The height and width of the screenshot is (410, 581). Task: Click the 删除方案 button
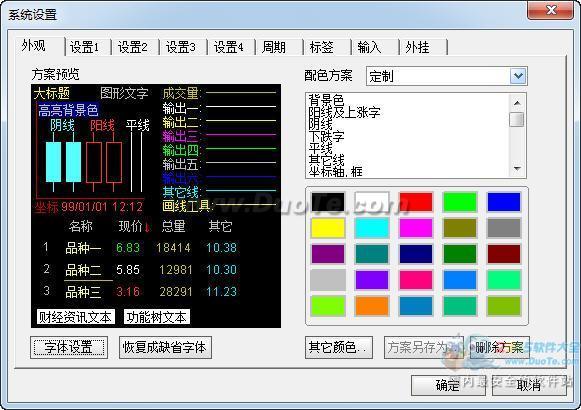click(499, 347)
